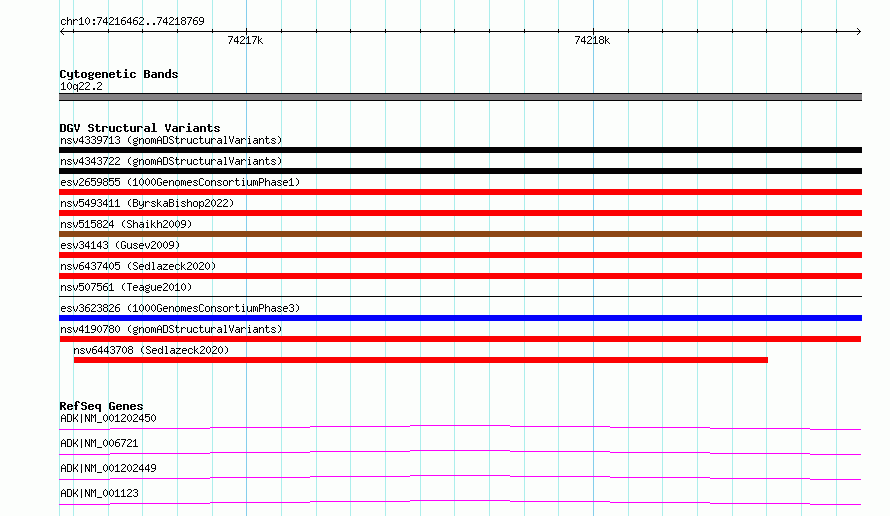The height and width of the screenshot is (516, 890).
Task: Open the ADK|NM_006721 transcript label
Action: (x=99, y=443)
